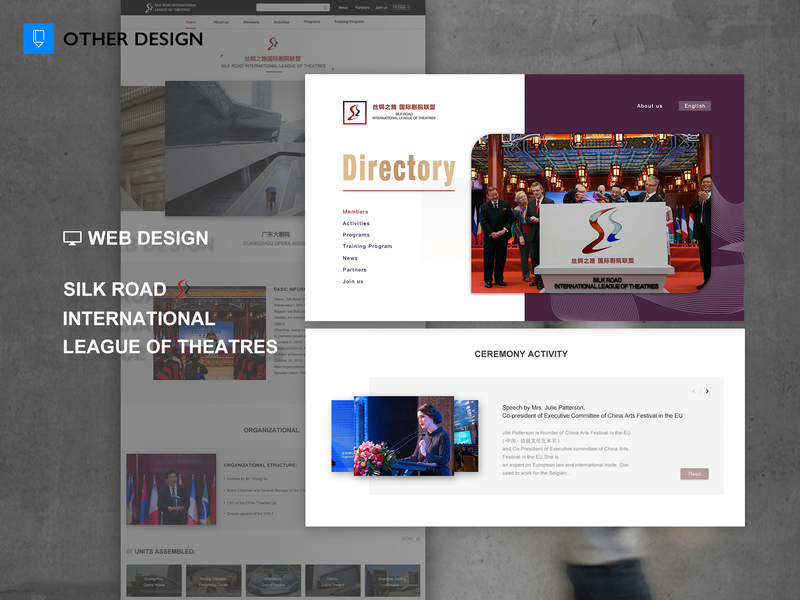Click the search field in the dark header

[x=293, y=8]
